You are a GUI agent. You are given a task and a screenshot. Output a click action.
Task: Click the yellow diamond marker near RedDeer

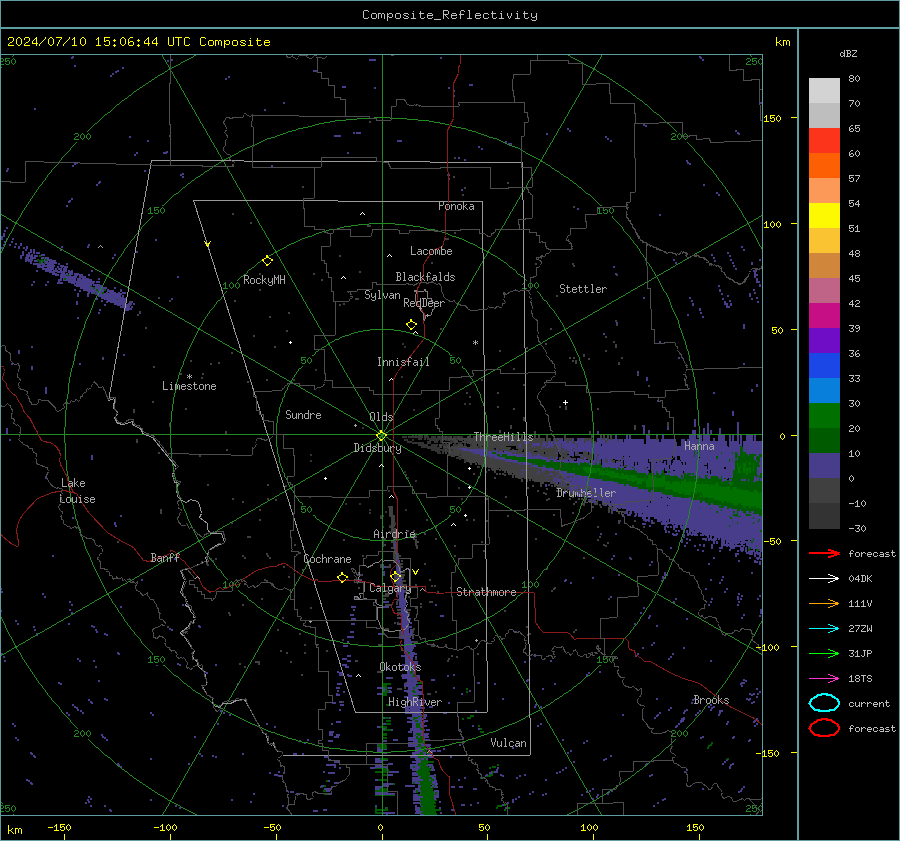click(x=411, y=325)
